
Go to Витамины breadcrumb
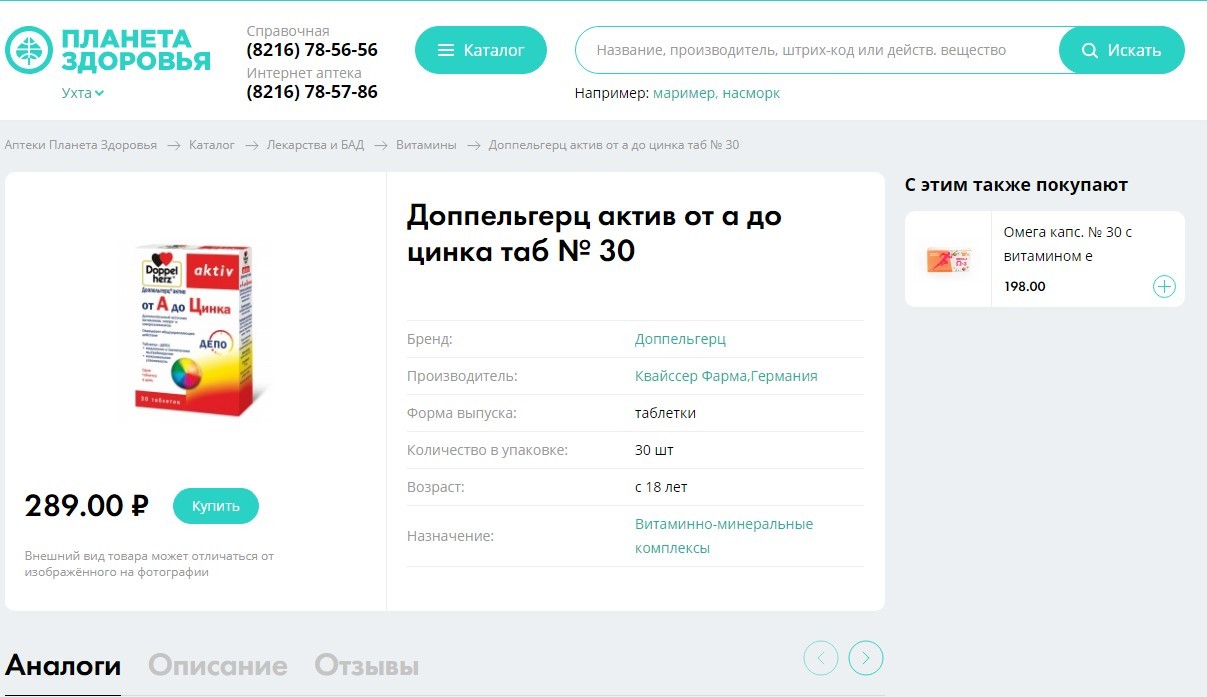tap(426, 145)
